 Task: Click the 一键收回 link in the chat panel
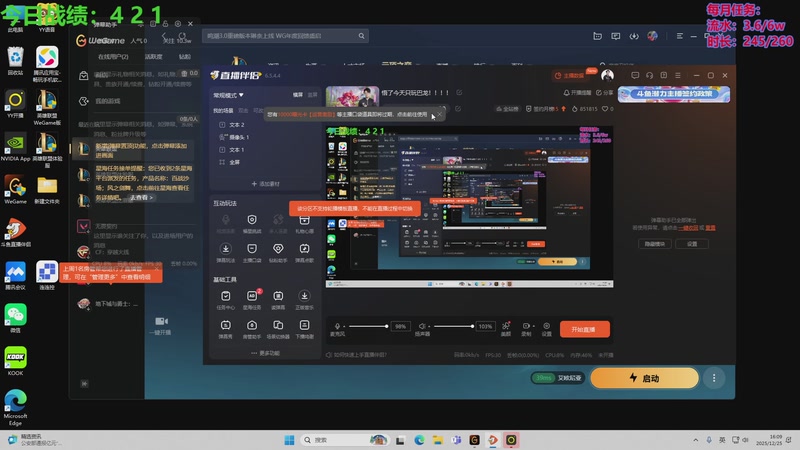688,228
